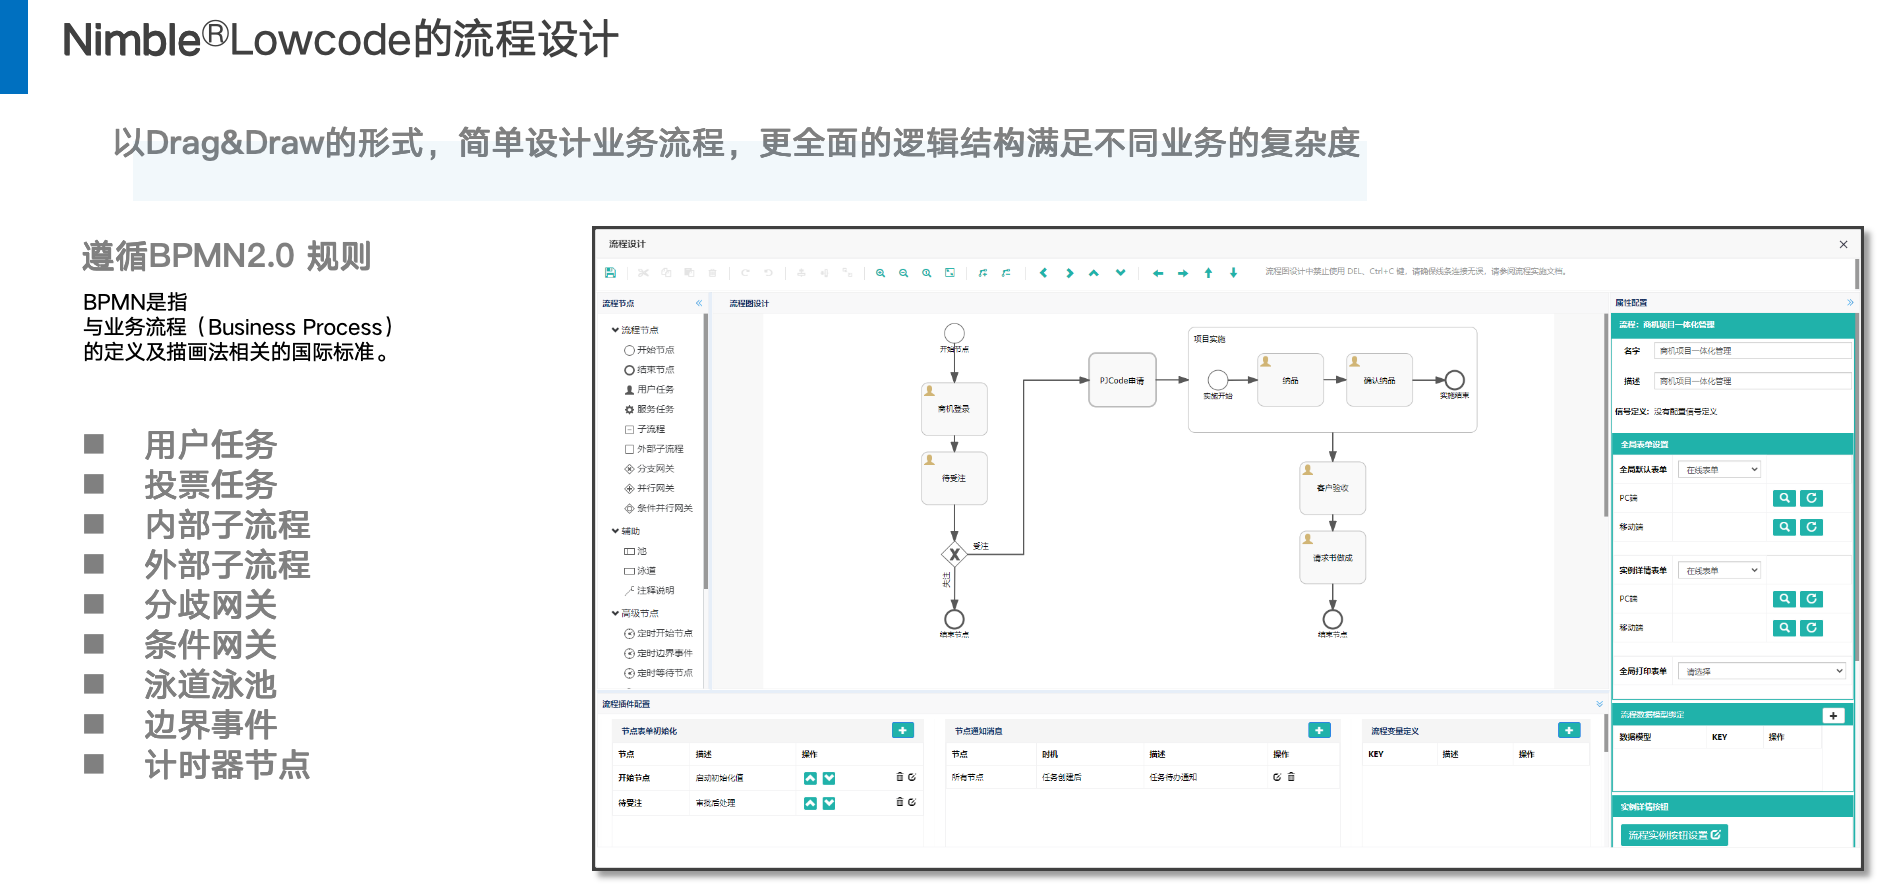Click the zoom in magnifier icon
The height and width of the screenshot is (885, 1878).
(x=880, y=273)
